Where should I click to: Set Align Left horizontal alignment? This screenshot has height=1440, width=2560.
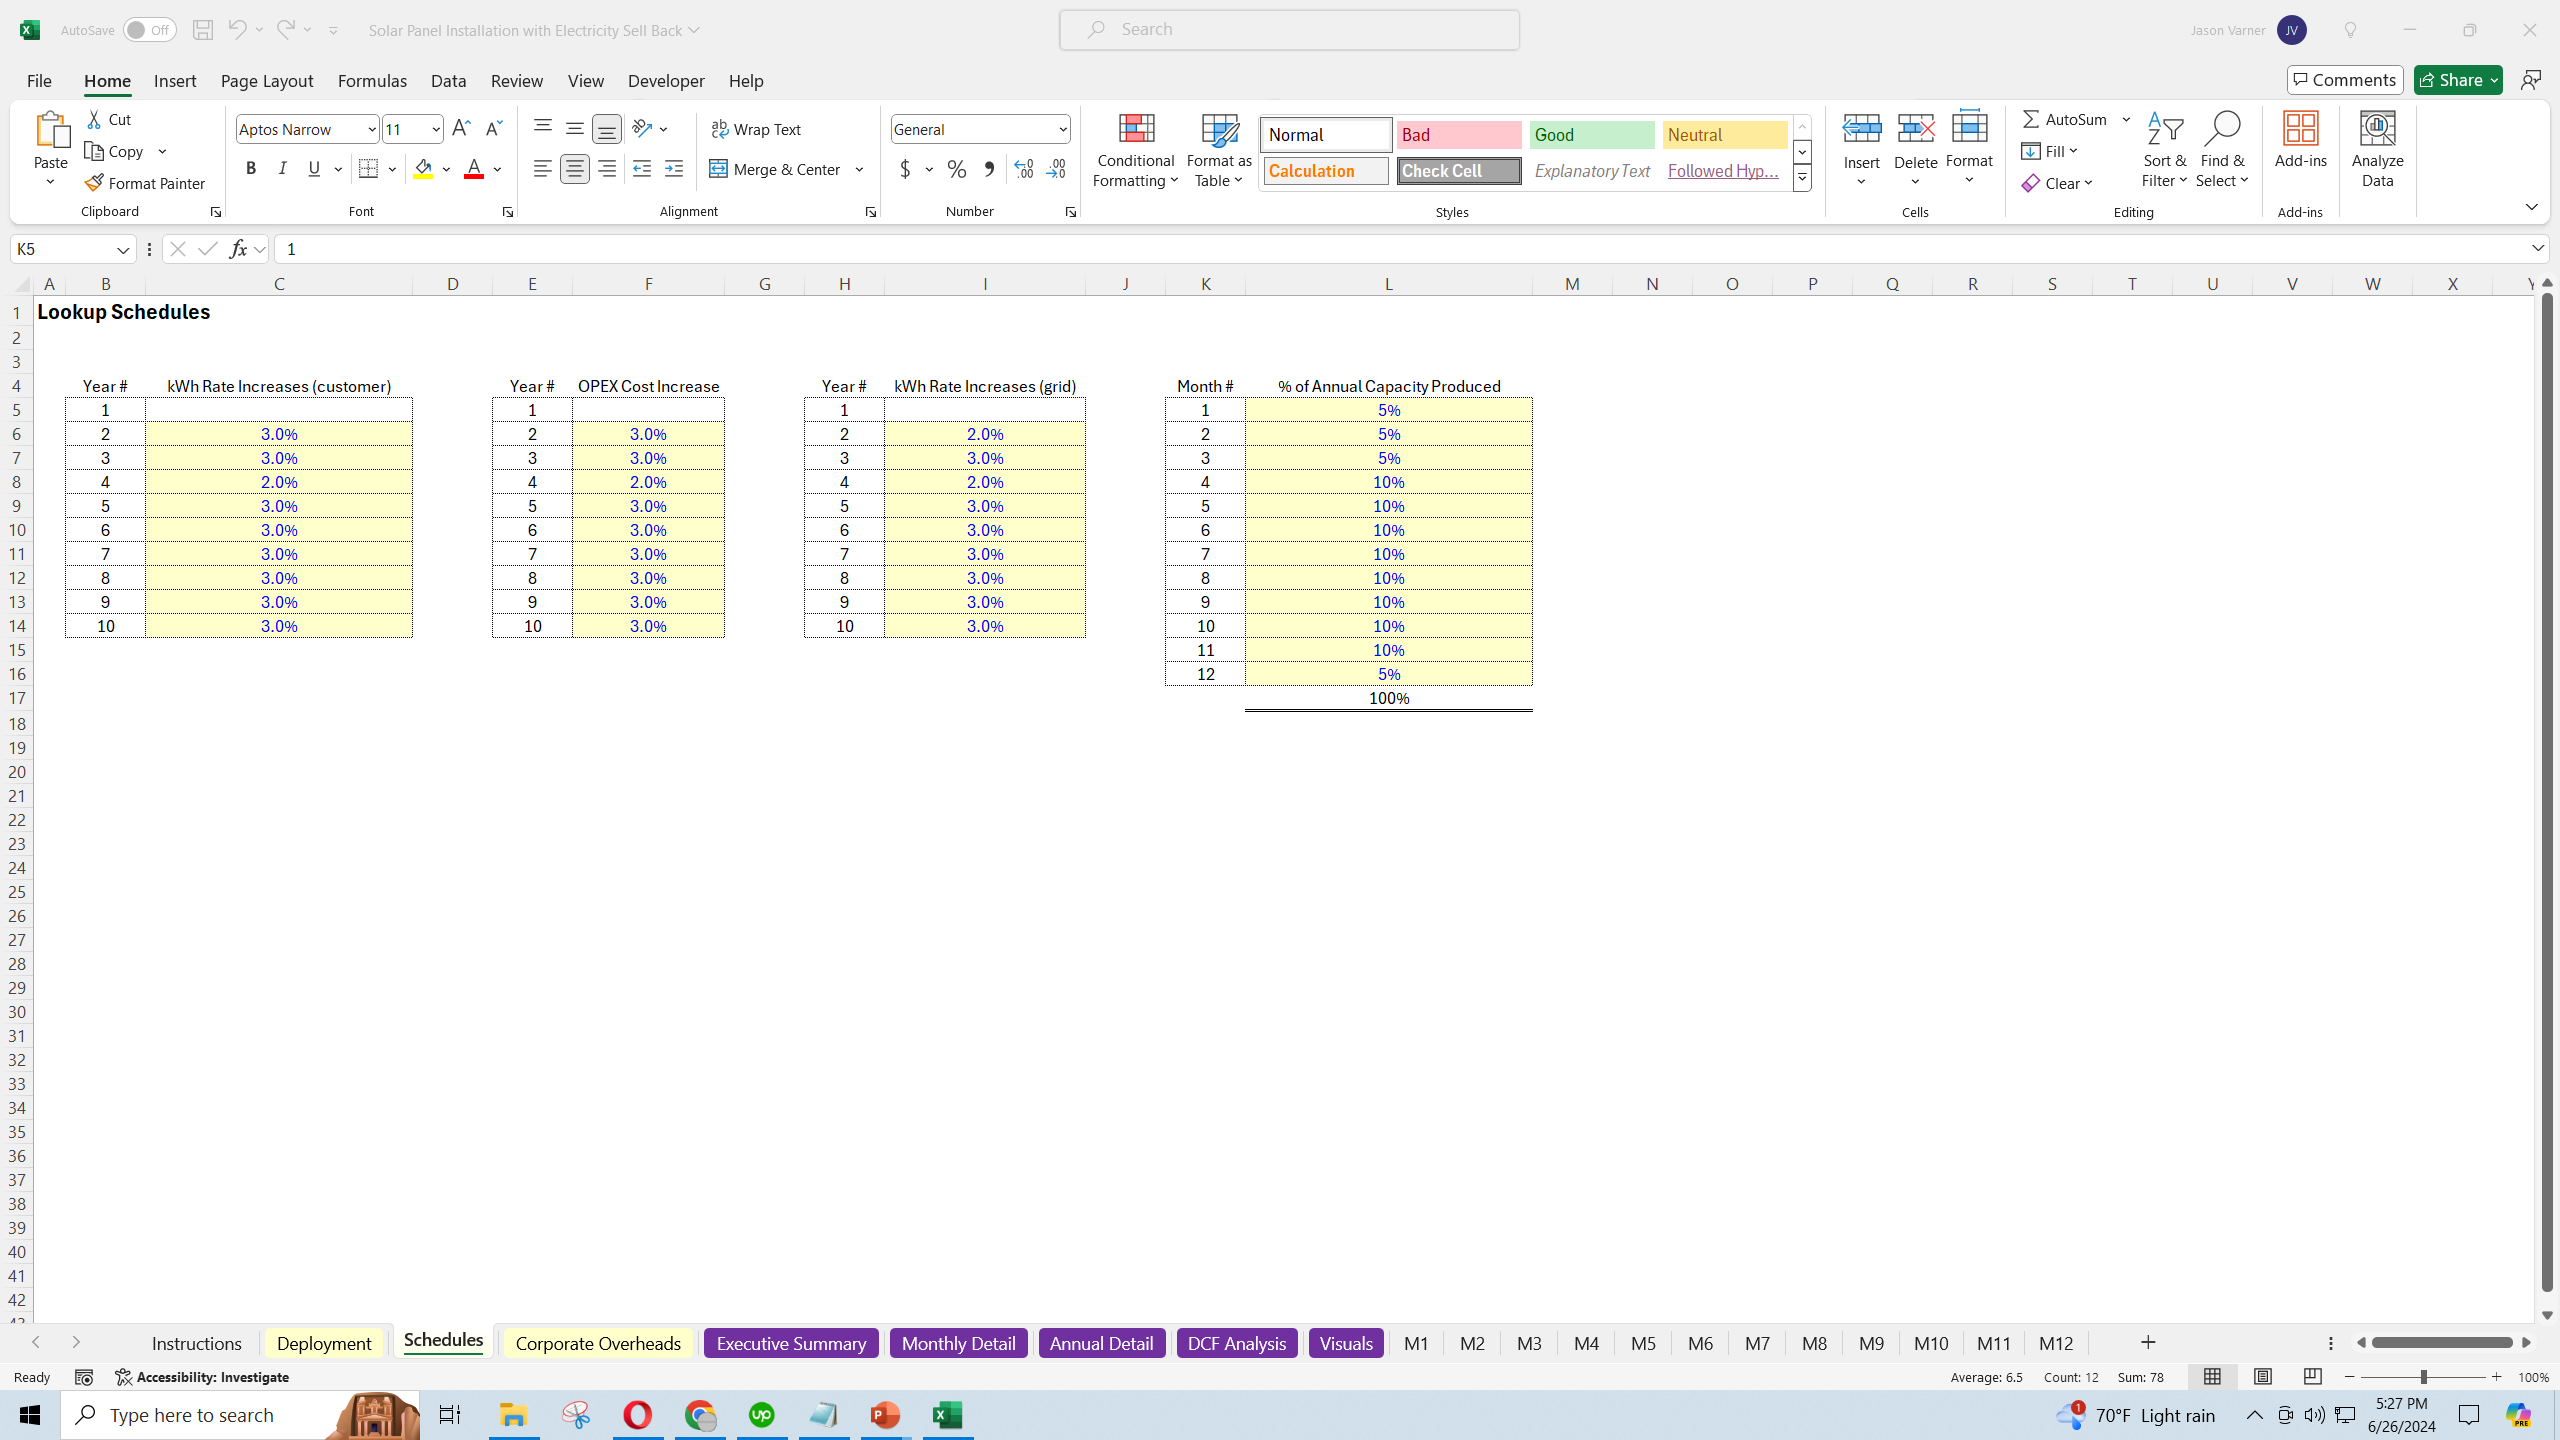tap(542, 169)
